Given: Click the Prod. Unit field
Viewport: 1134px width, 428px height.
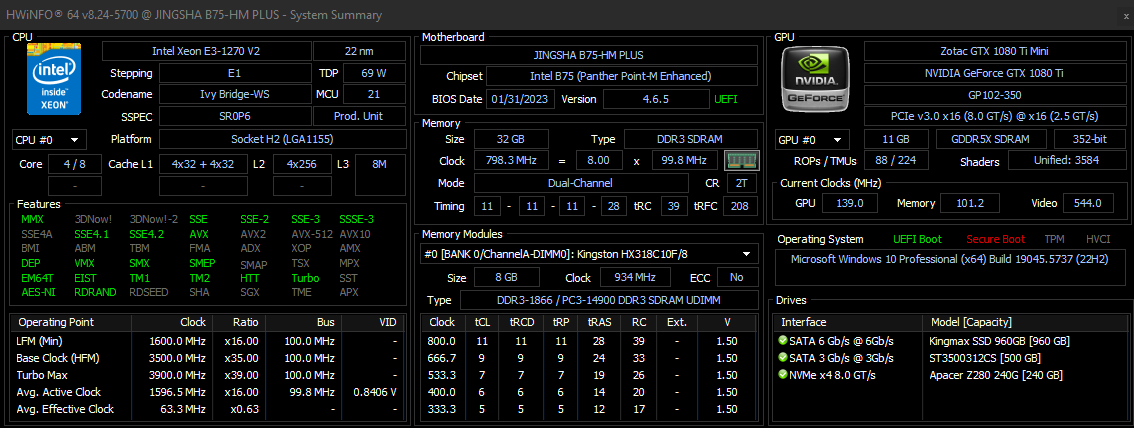Looking at the screenshot, I should [359, 116].
